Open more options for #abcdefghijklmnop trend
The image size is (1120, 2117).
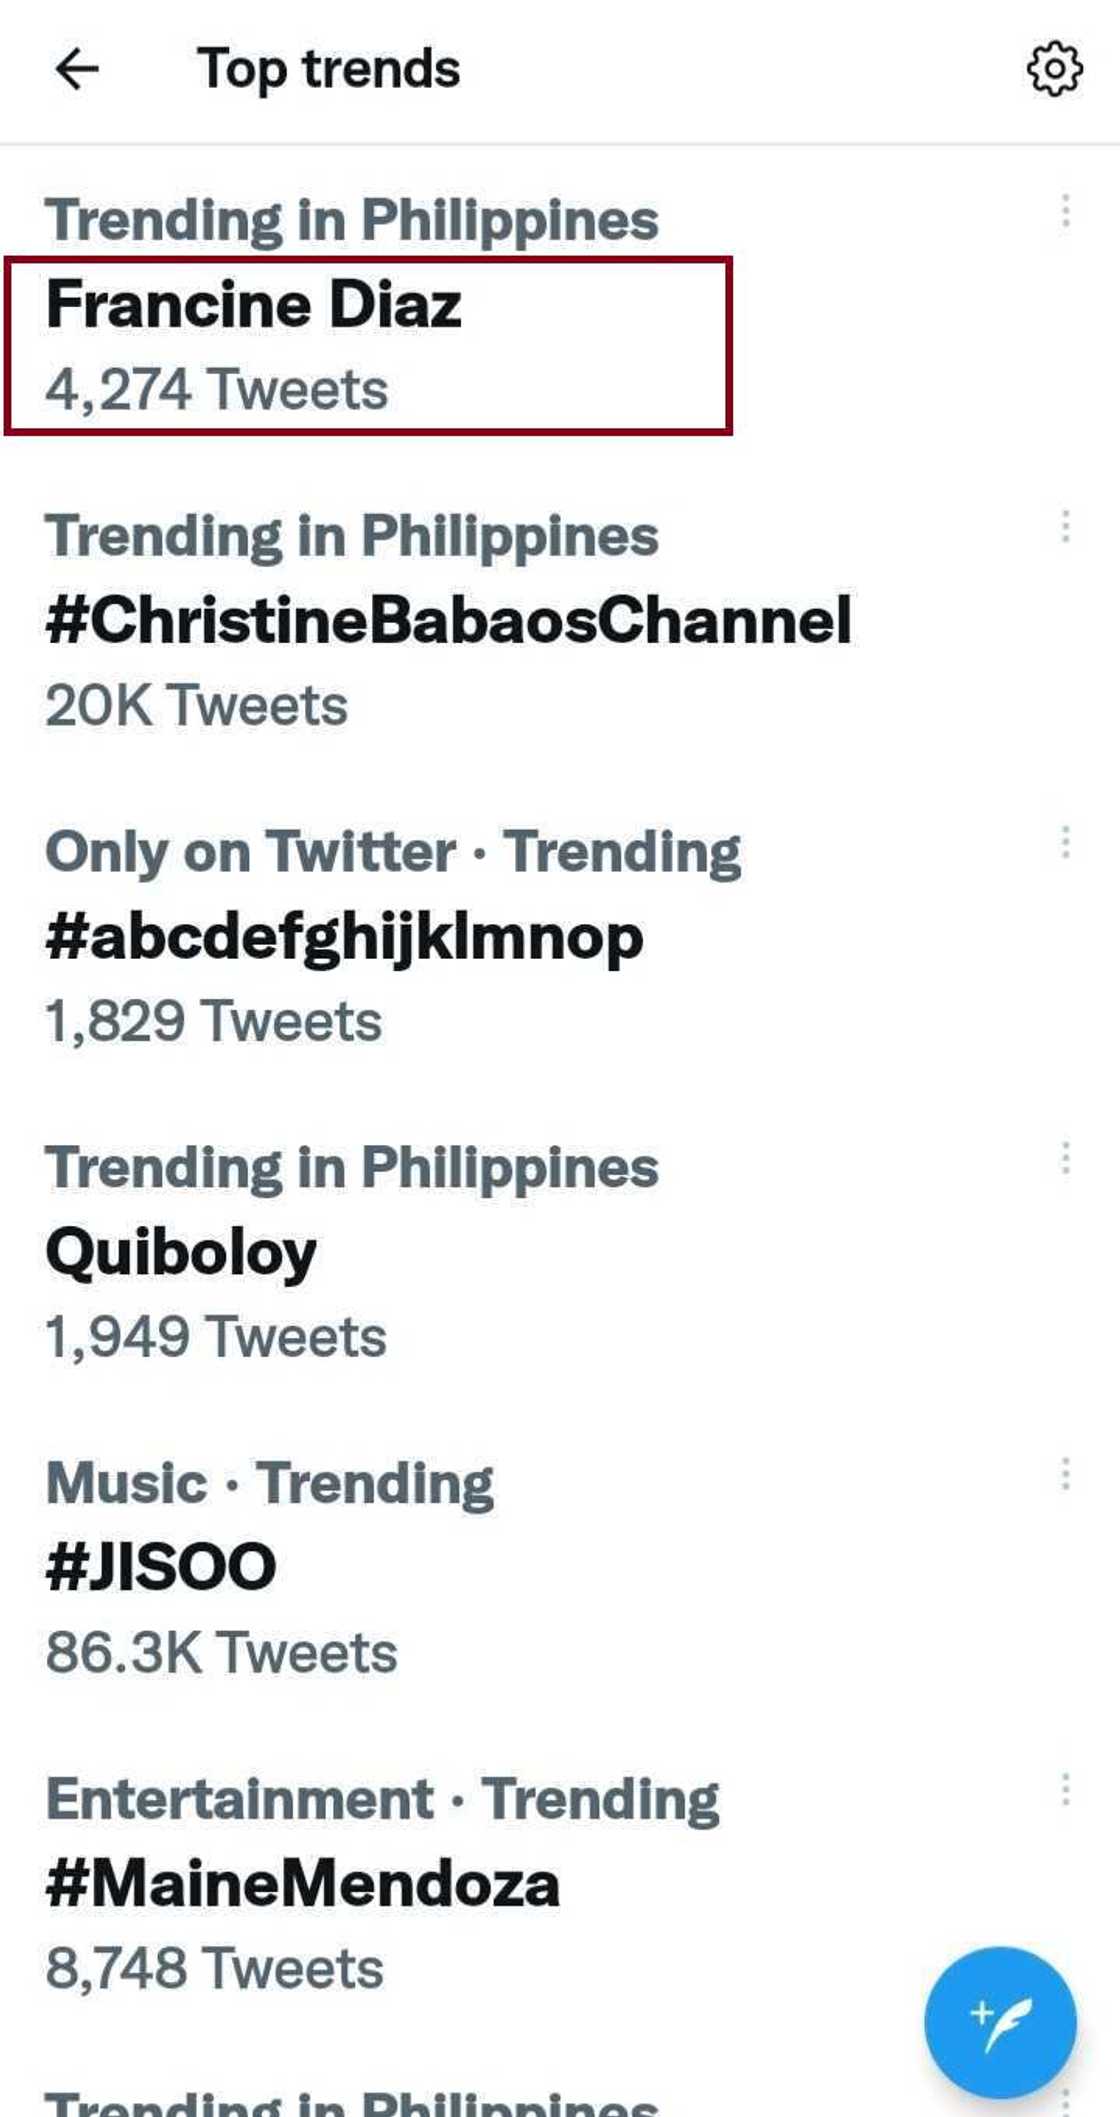(1064, 840)
